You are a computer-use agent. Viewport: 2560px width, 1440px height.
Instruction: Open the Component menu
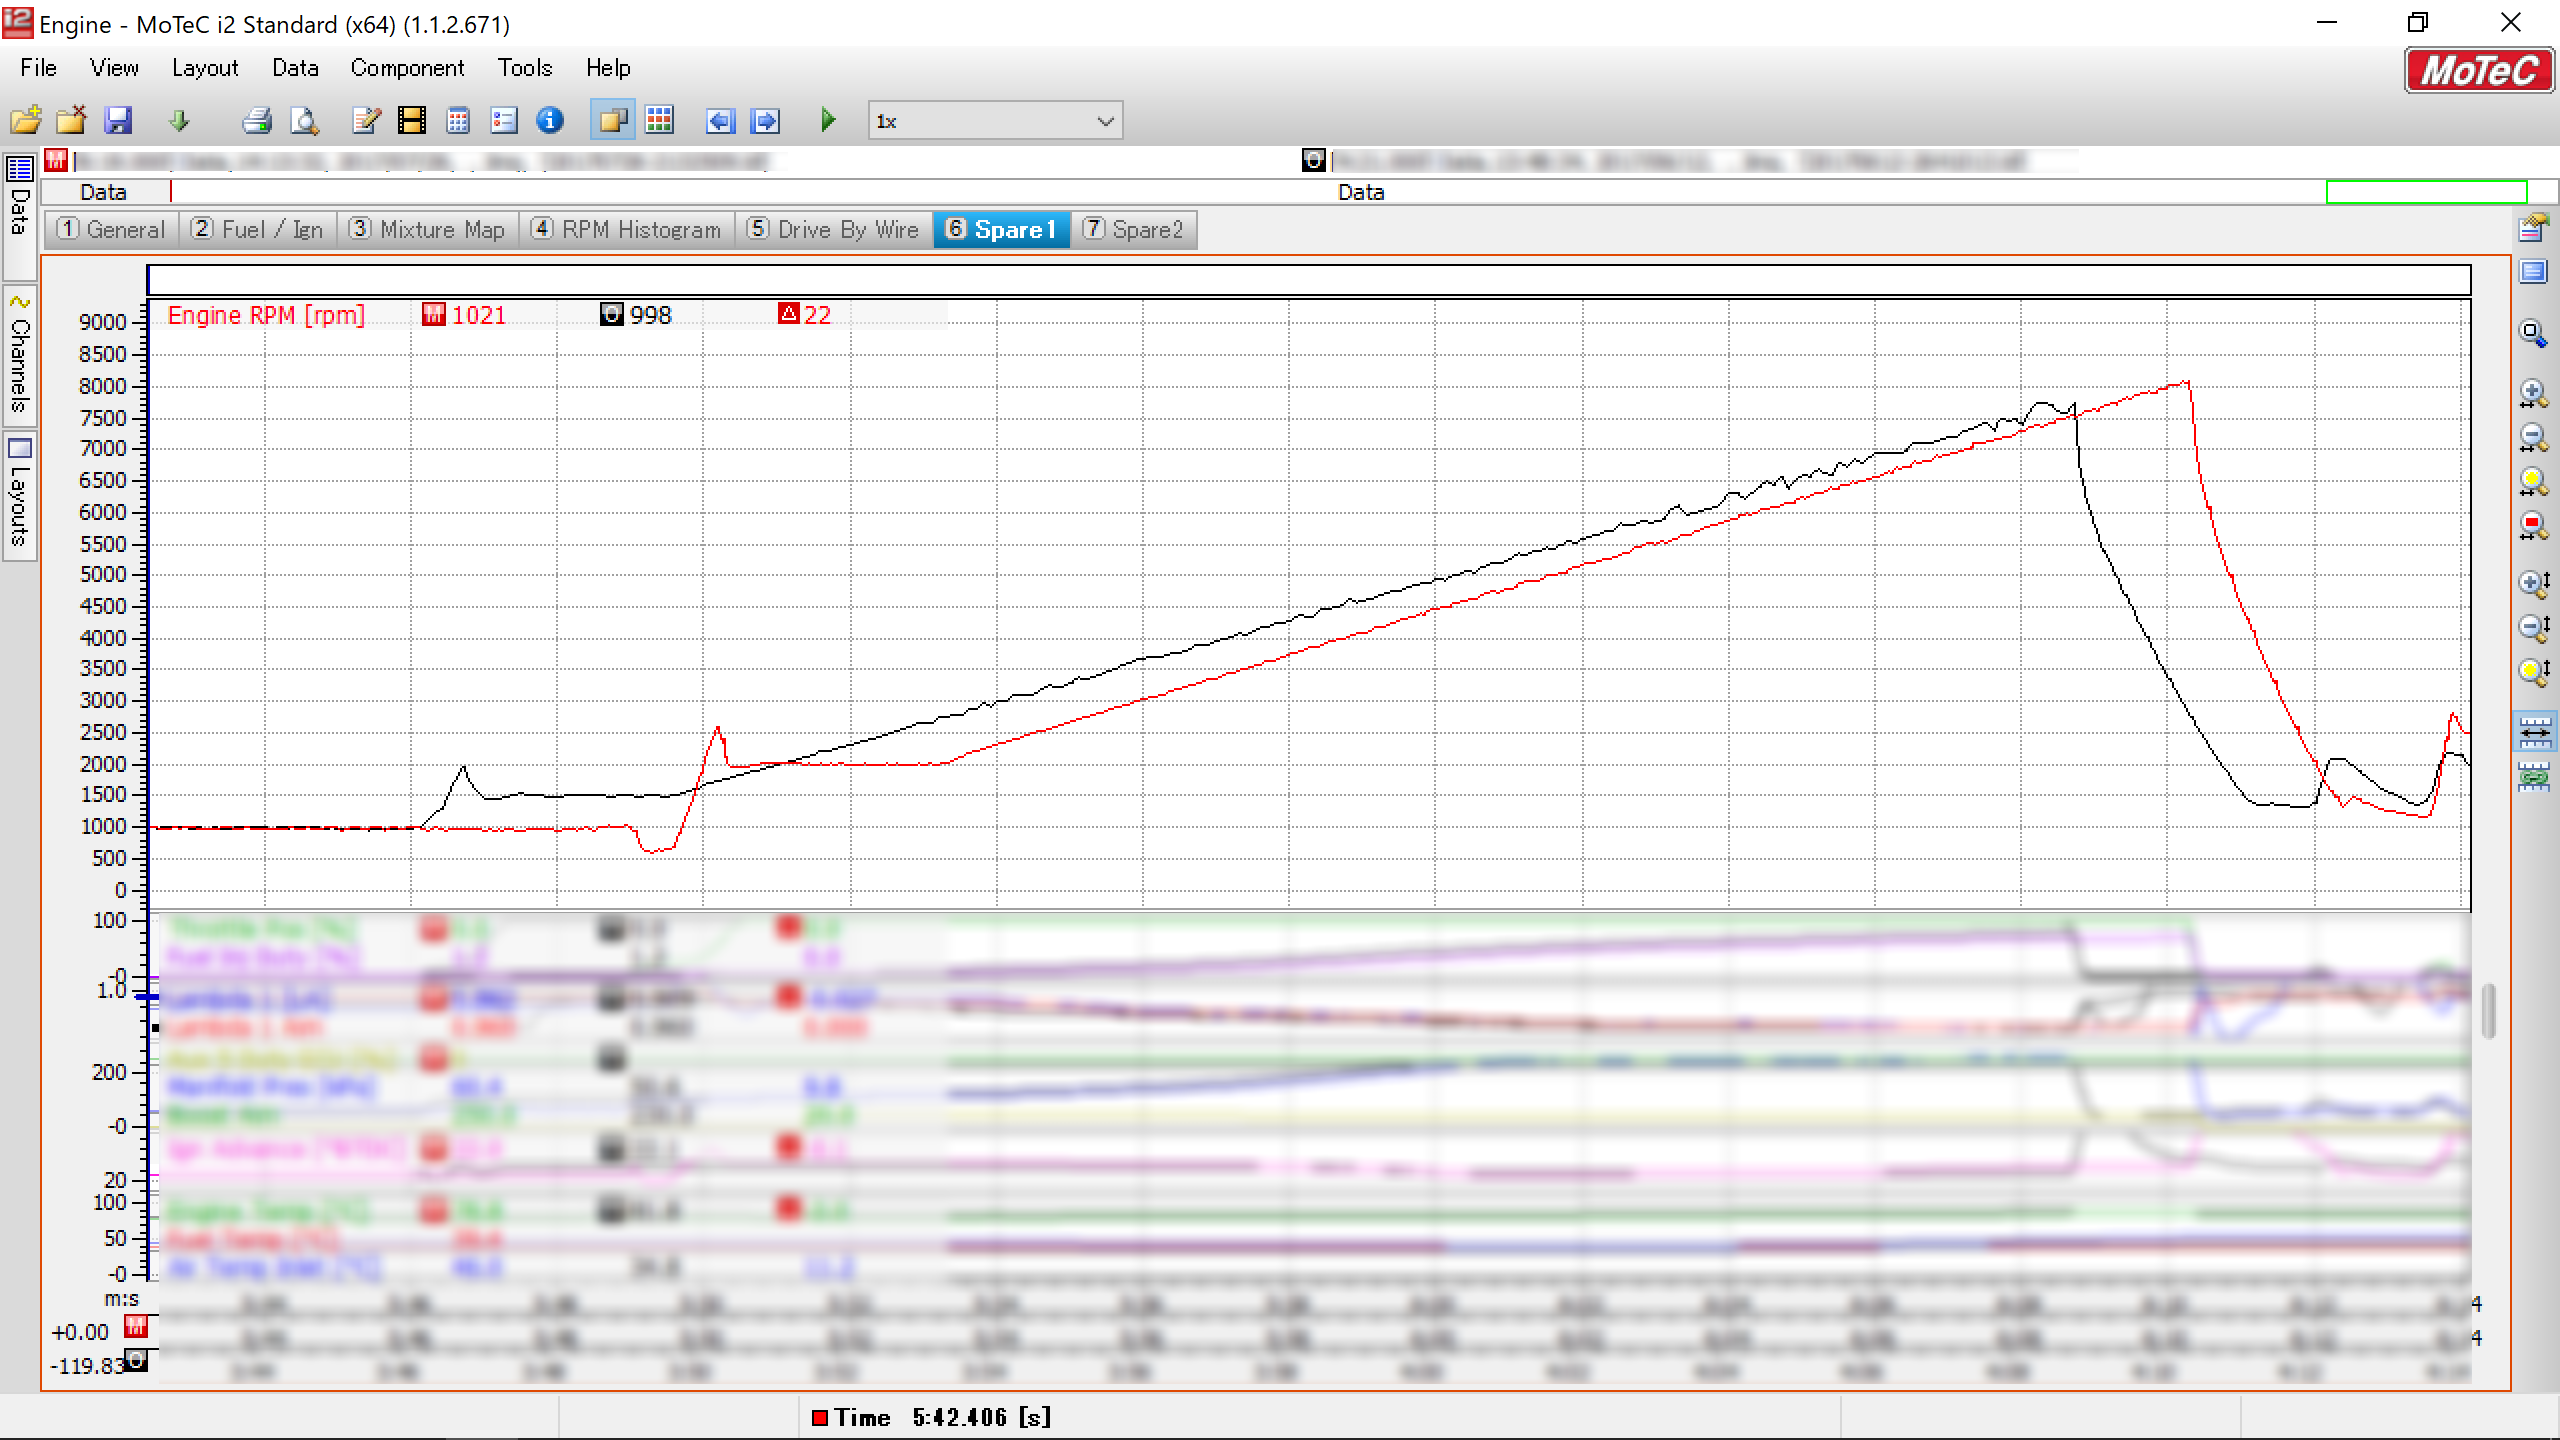[407, 68]
